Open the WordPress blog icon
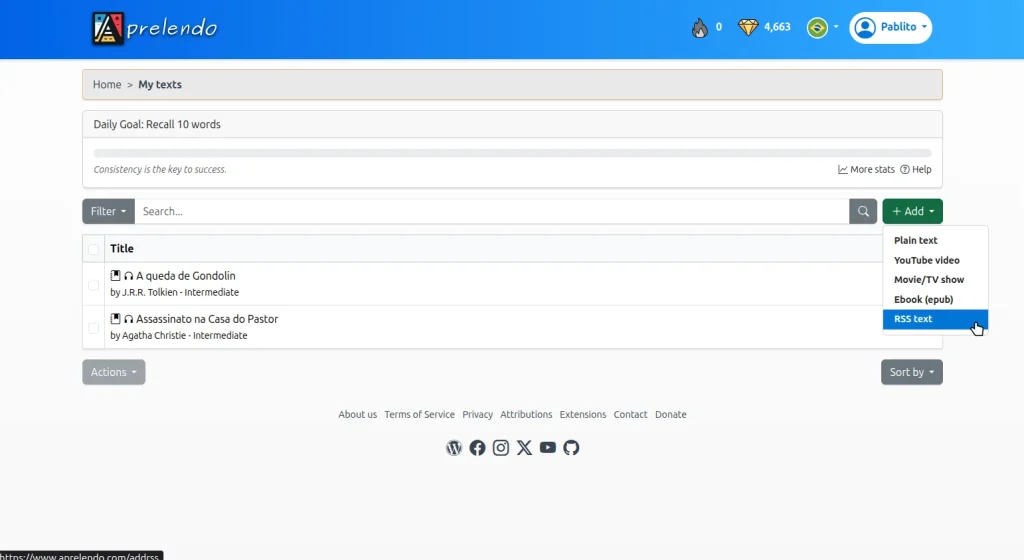The height and width of the screenshot is (560, 1024). tap(454, 448)
